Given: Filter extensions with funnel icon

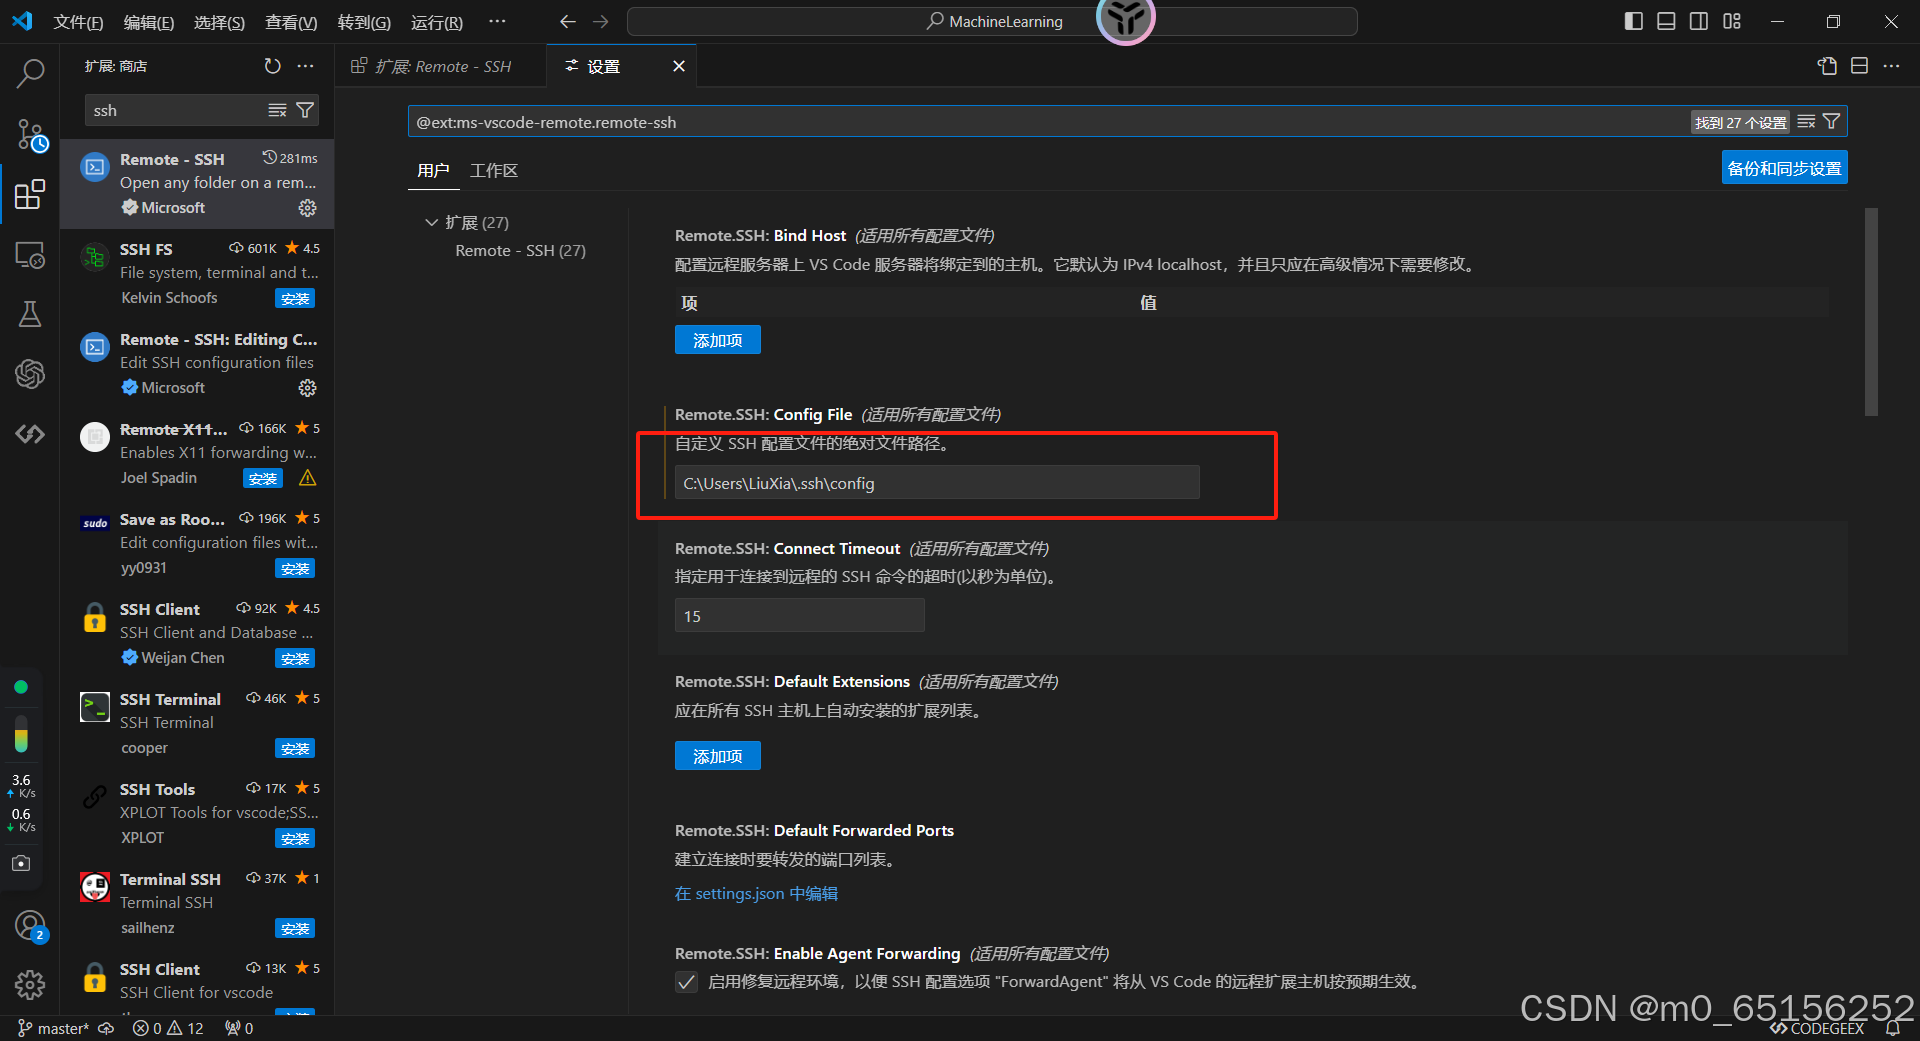Looking at the screenshot, I should (305, 110).
